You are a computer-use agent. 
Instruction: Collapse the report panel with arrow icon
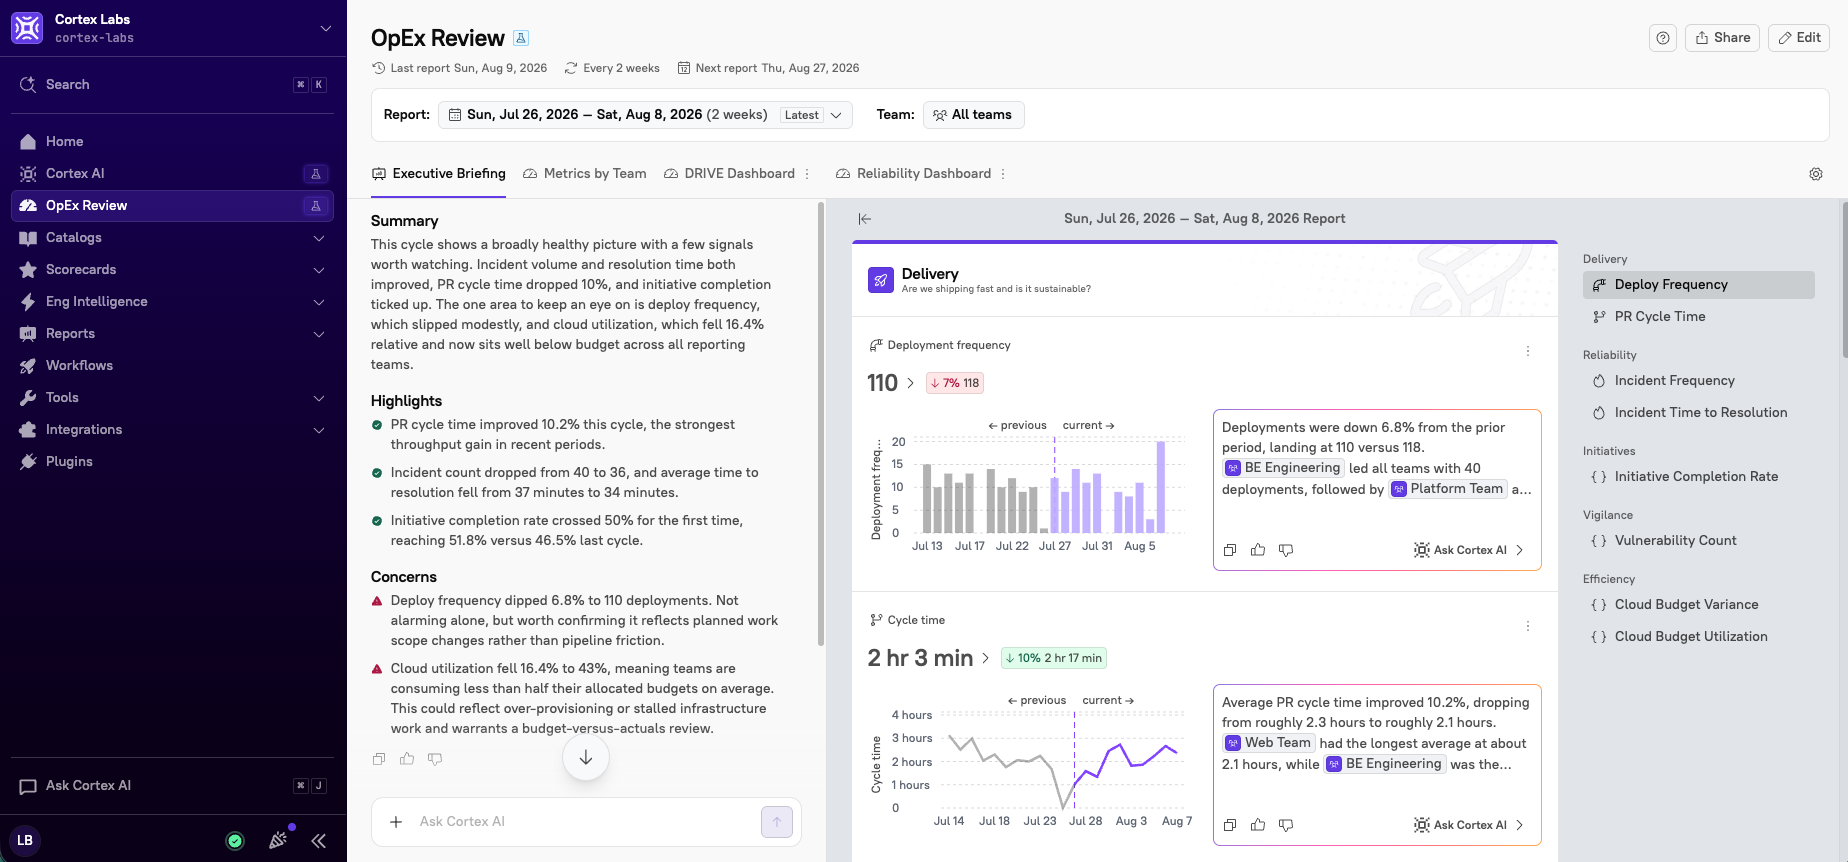(865, 219)
